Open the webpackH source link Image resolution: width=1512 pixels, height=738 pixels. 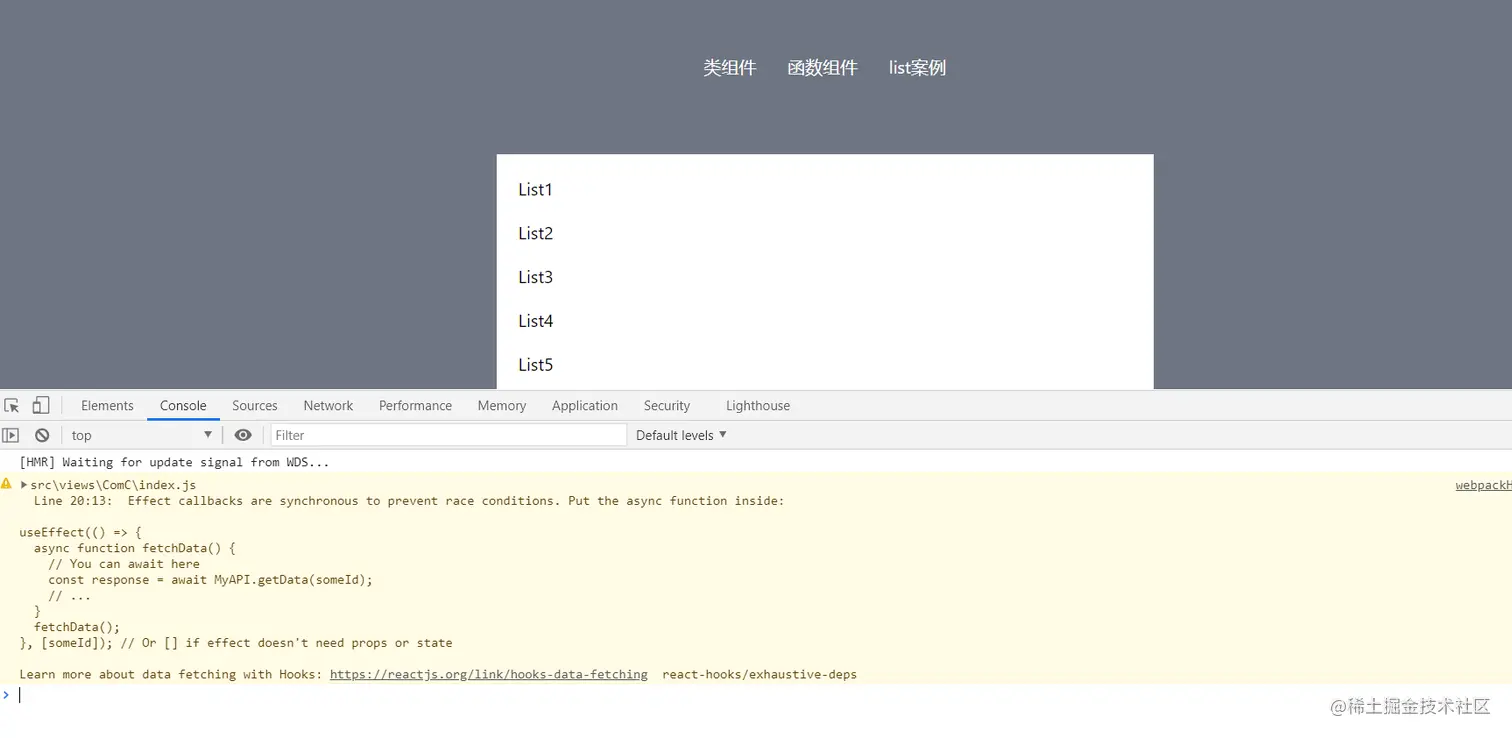click(x=1483, y=485)
